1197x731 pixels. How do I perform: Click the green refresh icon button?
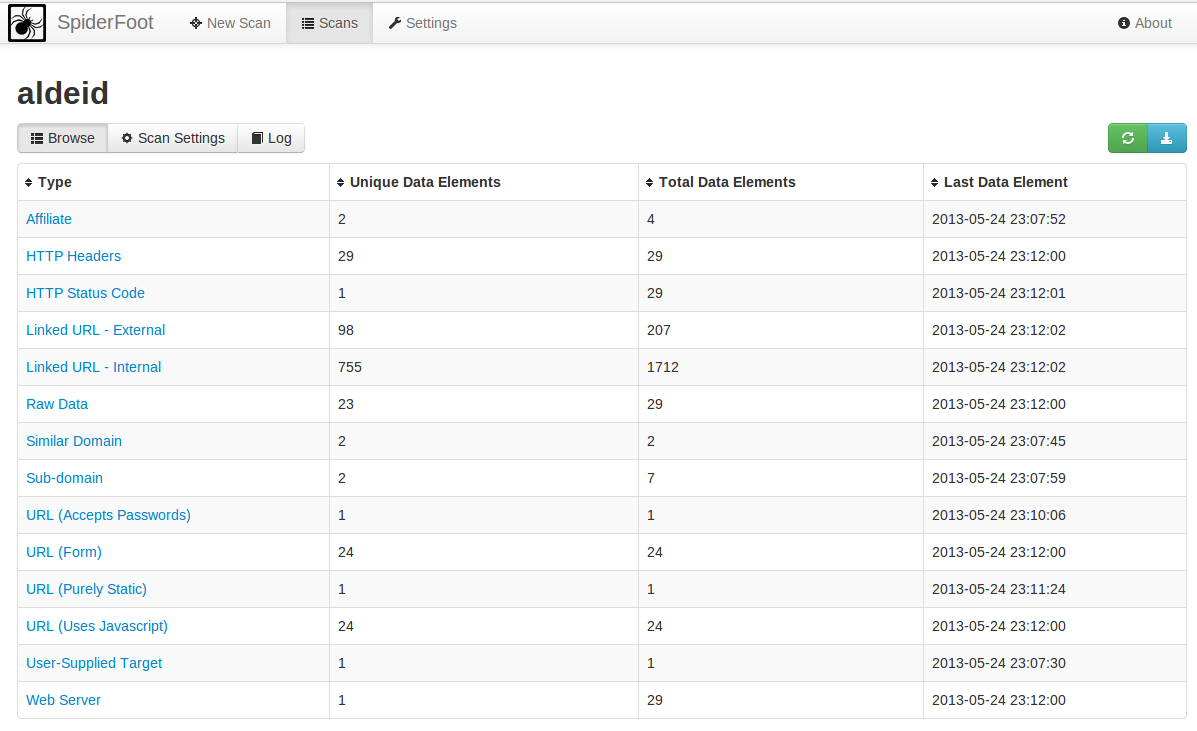(x=1127, y=138)
